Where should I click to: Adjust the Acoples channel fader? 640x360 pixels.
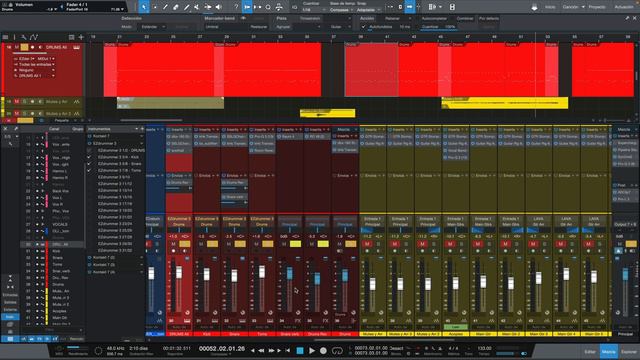tap(456, 282)
